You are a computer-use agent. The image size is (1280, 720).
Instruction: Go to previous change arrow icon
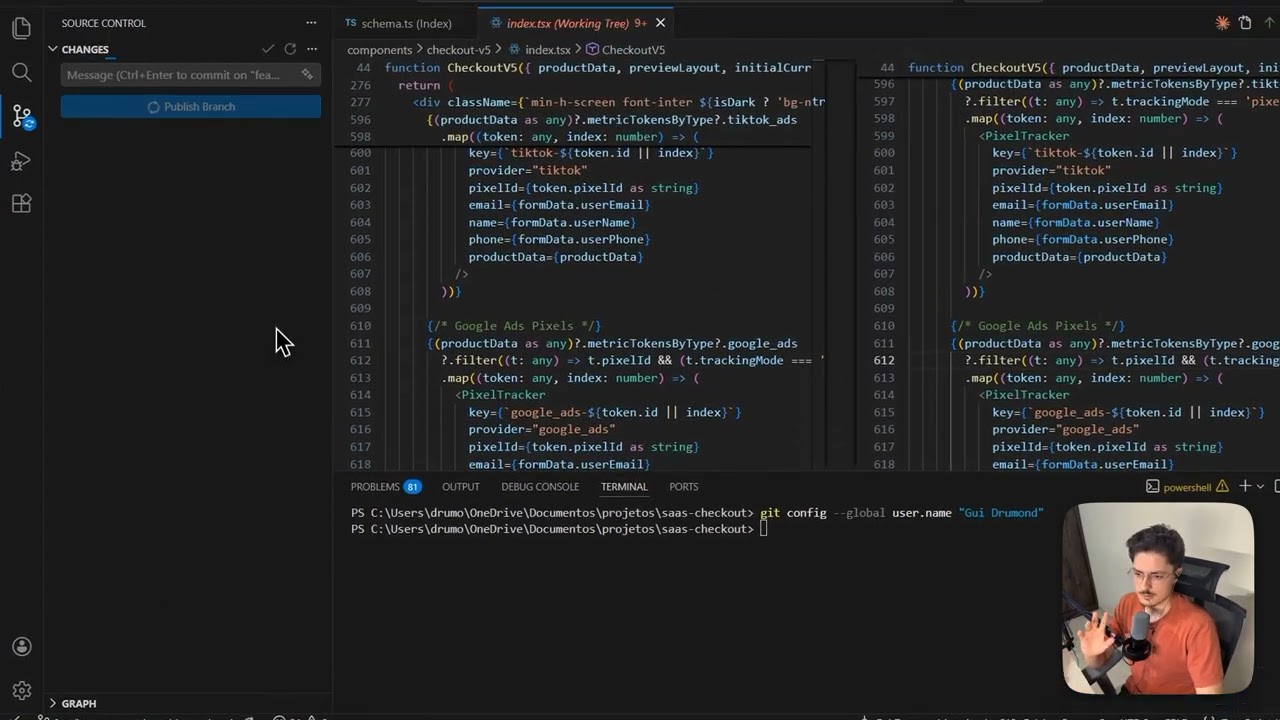pyautogui.click(x=1271, y=23)
